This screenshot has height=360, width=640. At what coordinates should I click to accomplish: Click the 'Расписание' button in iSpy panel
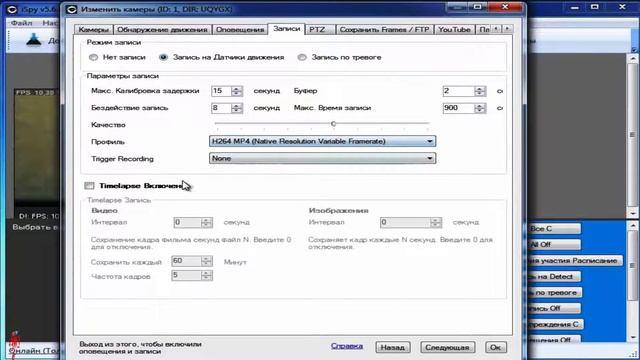click(x=575, y=260)
